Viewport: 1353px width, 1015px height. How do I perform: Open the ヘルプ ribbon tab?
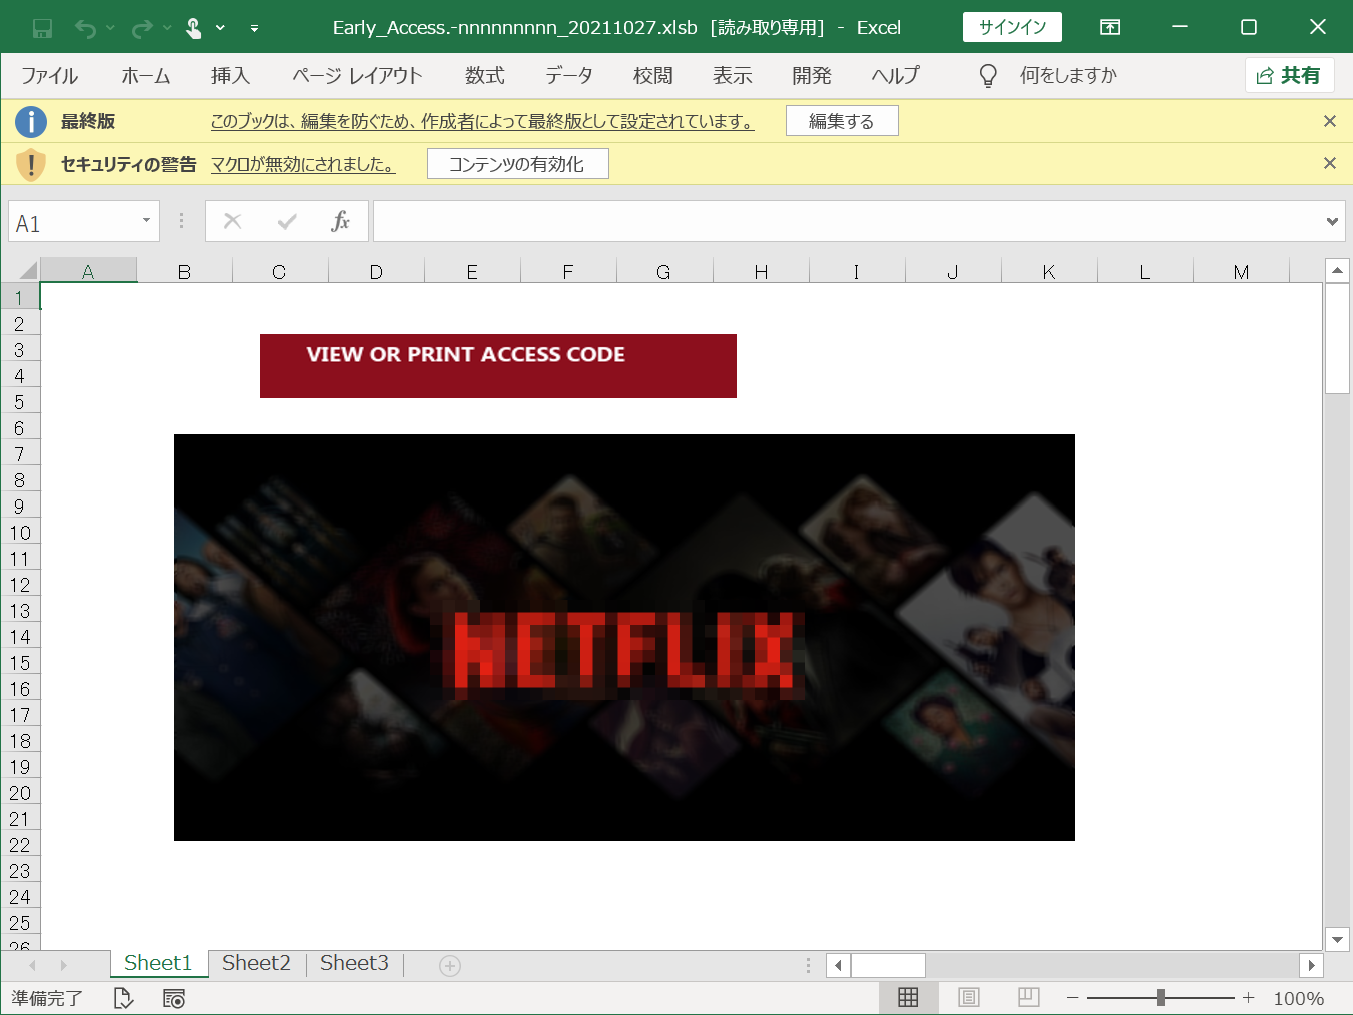895,76
